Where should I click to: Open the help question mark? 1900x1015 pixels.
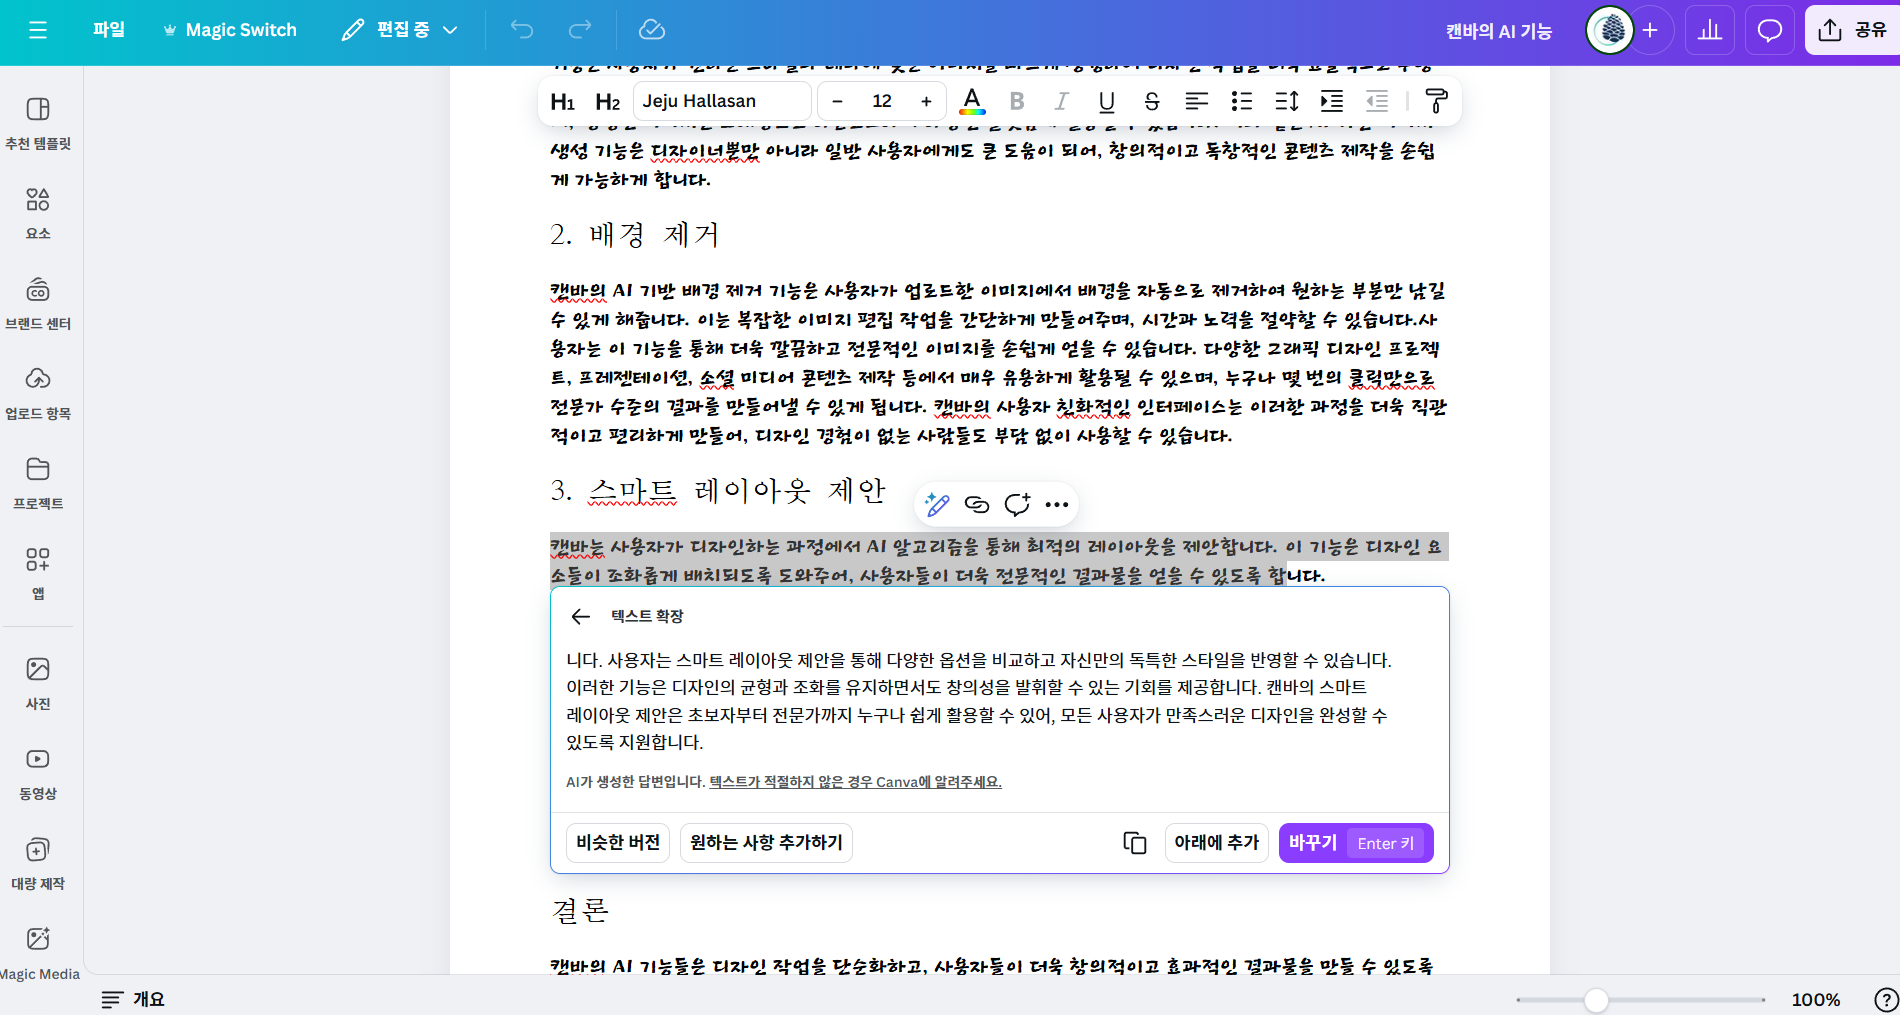coord(1885,1000)
